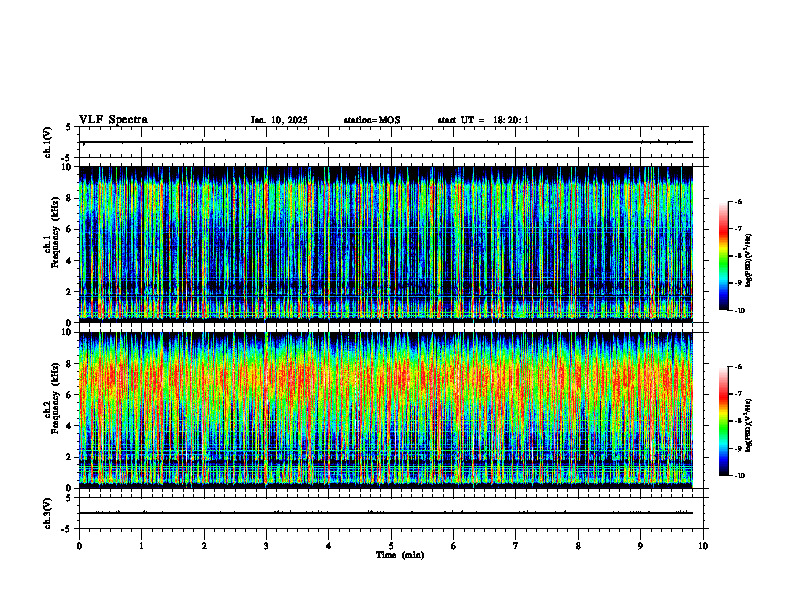The width and height of the screenshot is (792, 612).
Task: Click the "-10" label on ch.2 color scale
Action: [x=739, y=476]
